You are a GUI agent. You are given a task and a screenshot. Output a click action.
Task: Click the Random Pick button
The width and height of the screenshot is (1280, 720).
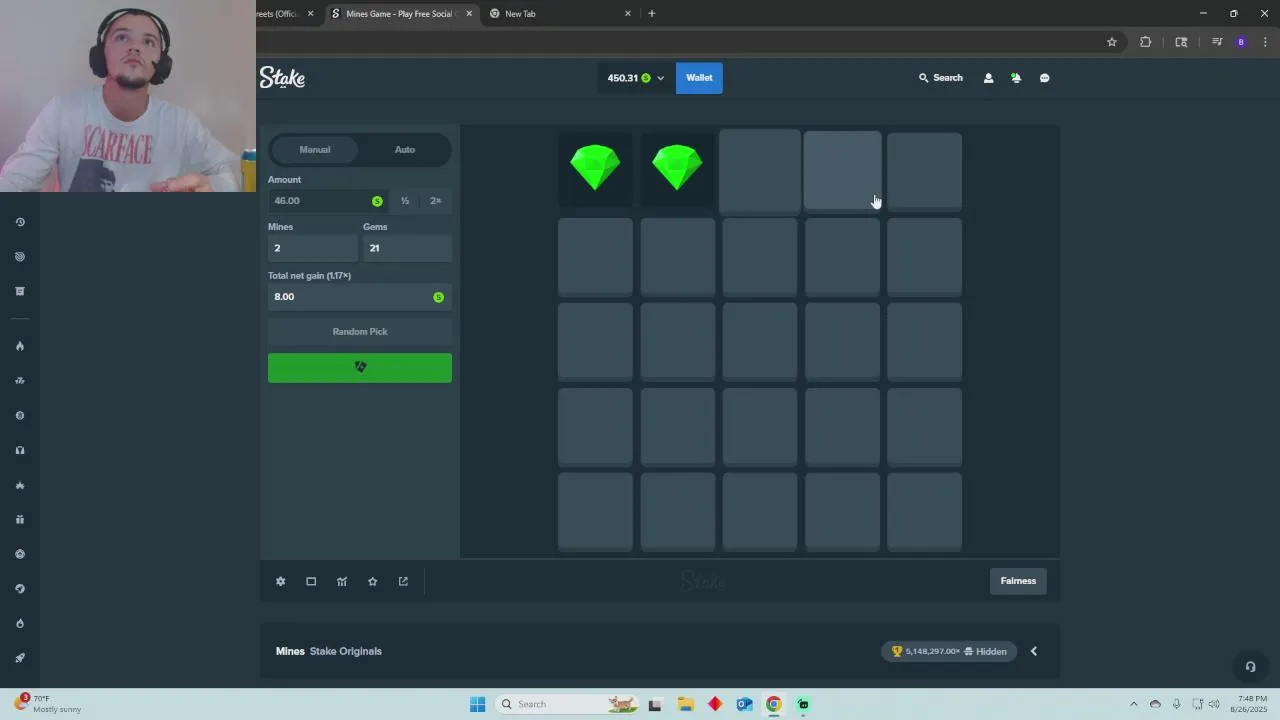(x=360, y=332)
